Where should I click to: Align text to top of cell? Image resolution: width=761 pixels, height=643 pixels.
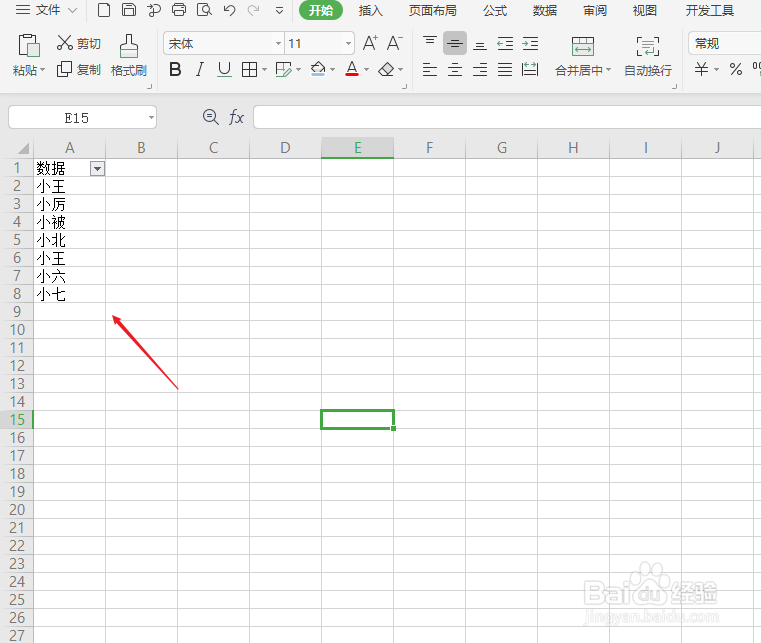tap(430, 43)
